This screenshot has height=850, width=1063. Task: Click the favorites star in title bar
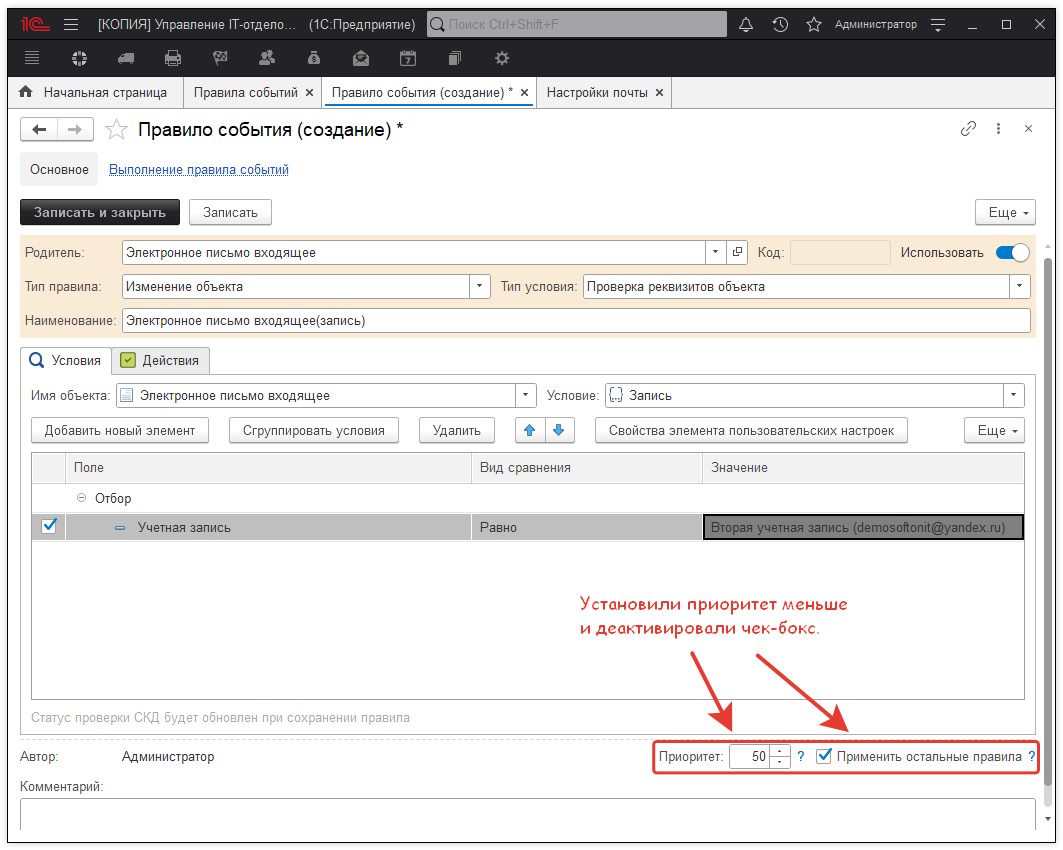pos(814,24)
